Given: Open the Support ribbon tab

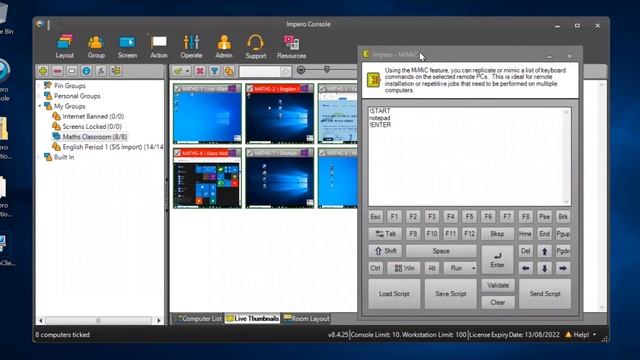Looking at the screenshot, I should 256,47.
